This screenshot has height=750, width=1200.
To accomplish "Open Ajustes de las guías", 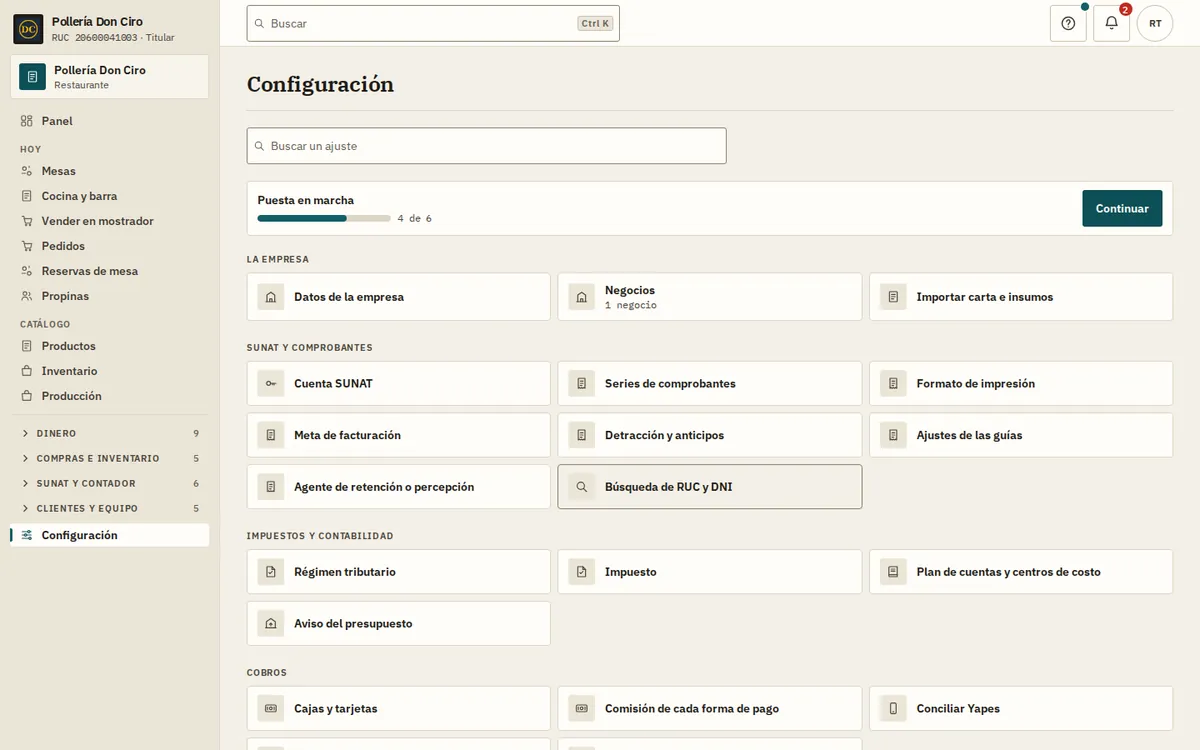I will click(1021, 435).
